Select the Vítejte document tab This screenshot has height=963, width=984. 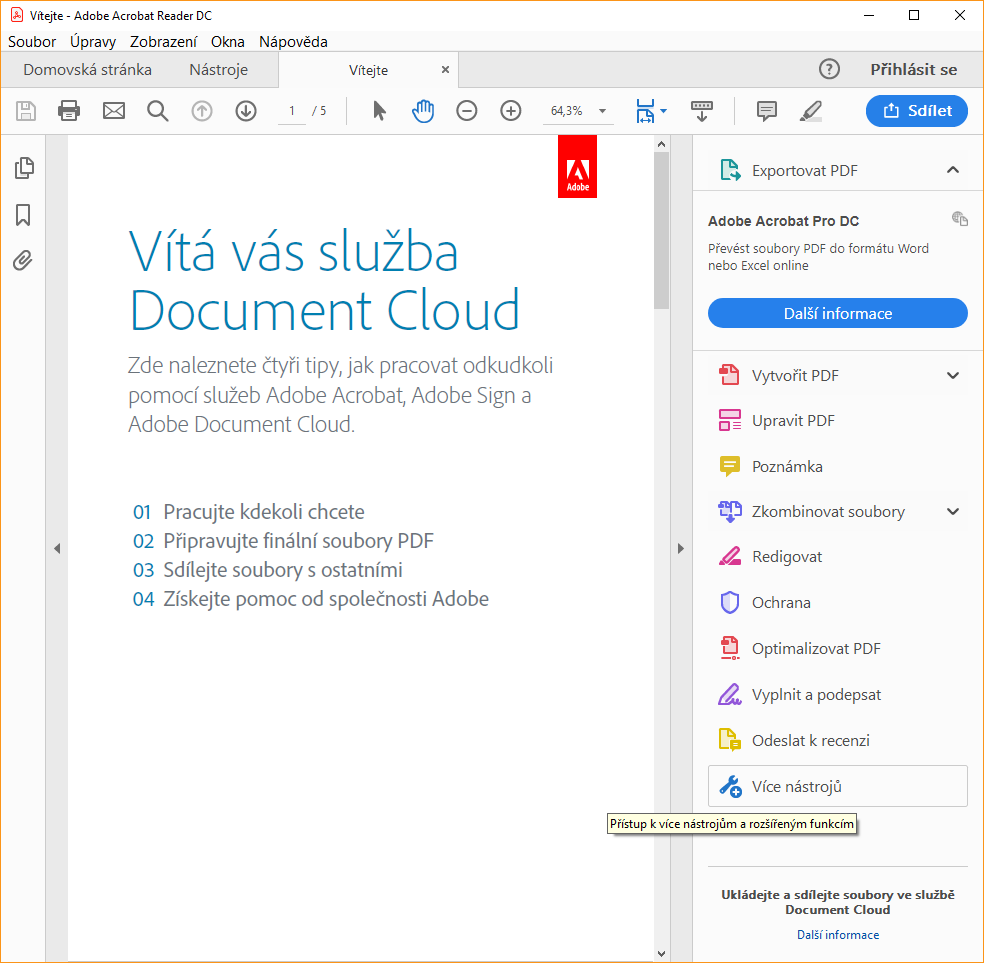[368, 70]
